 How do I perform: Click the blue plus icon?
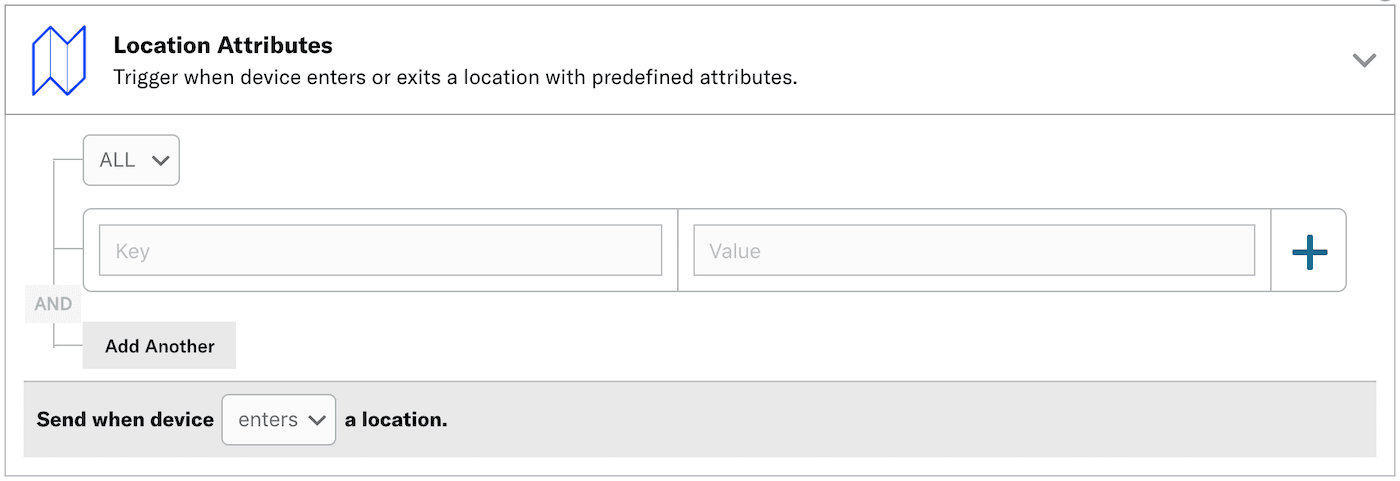tap(1309, 251)
